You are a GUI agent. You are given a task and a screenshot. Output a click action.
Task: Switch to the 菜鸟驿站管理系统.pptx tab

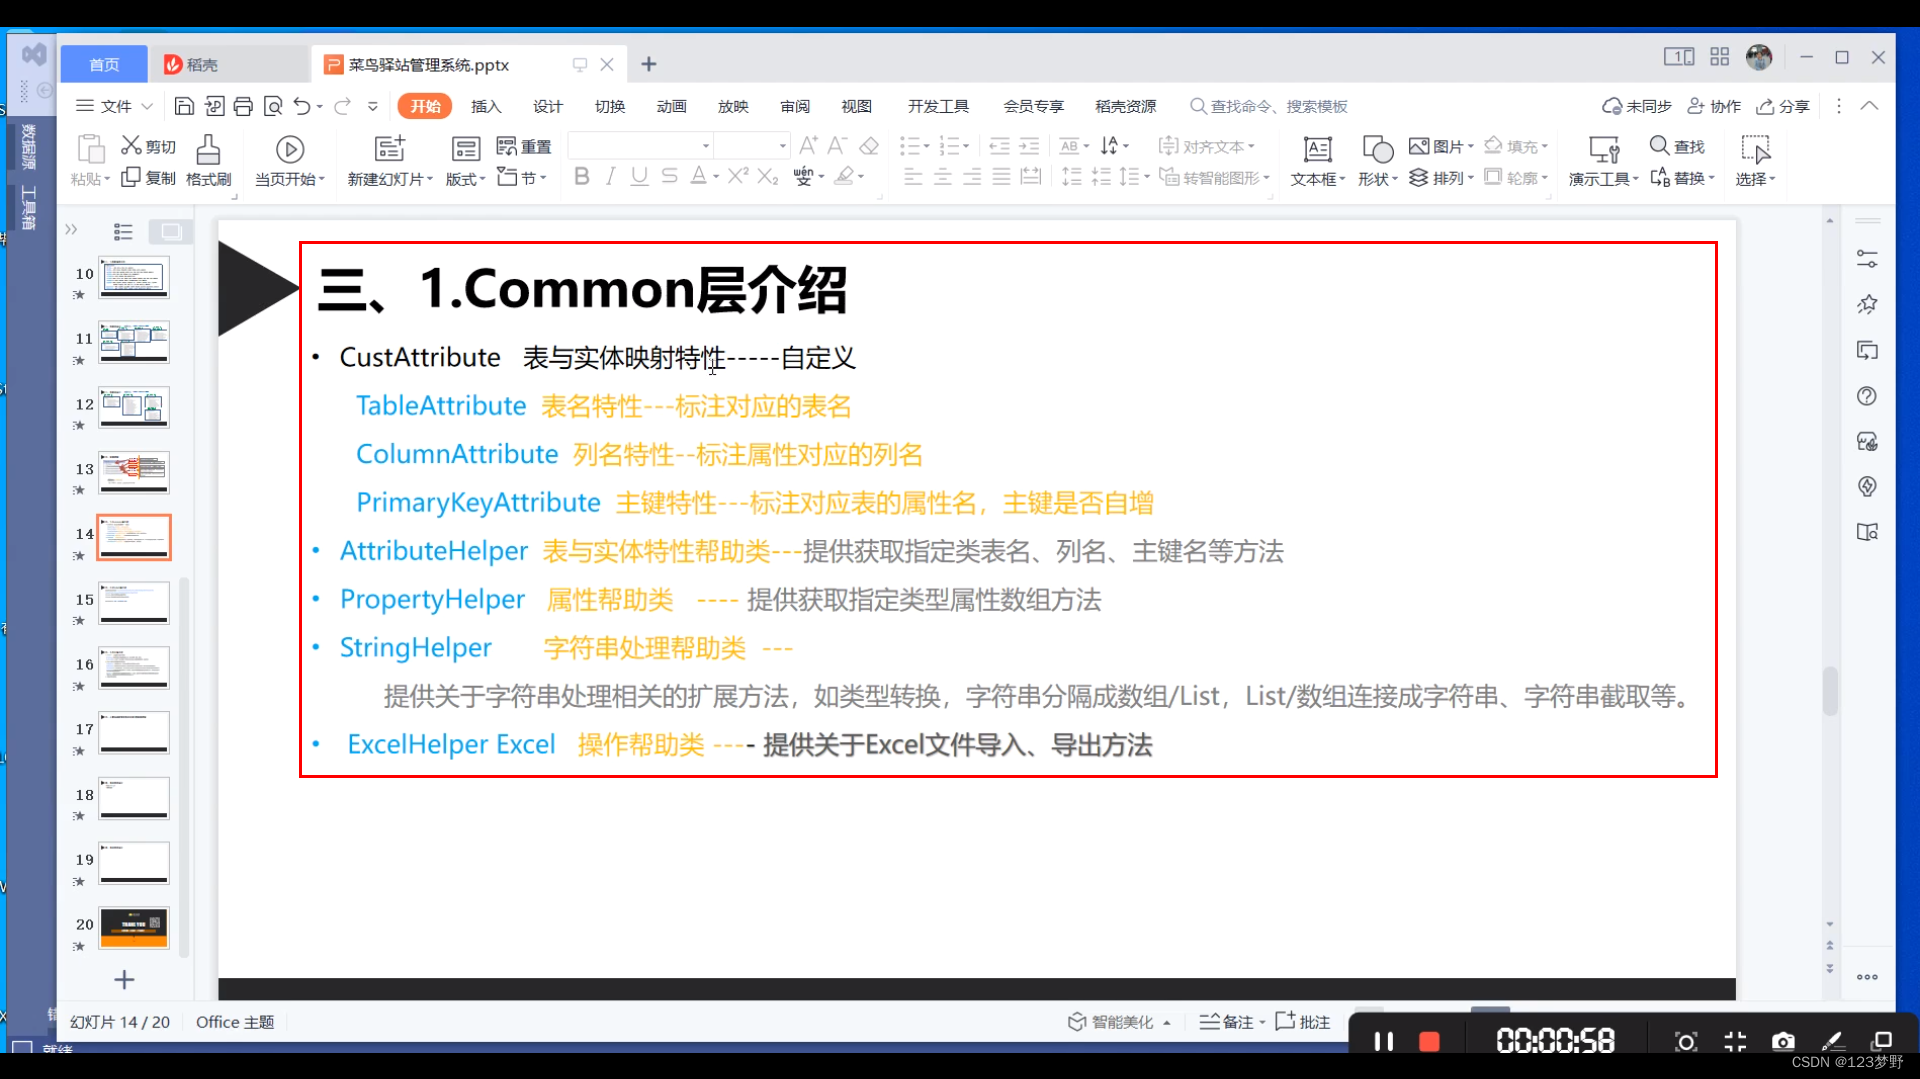pos(430,63)
